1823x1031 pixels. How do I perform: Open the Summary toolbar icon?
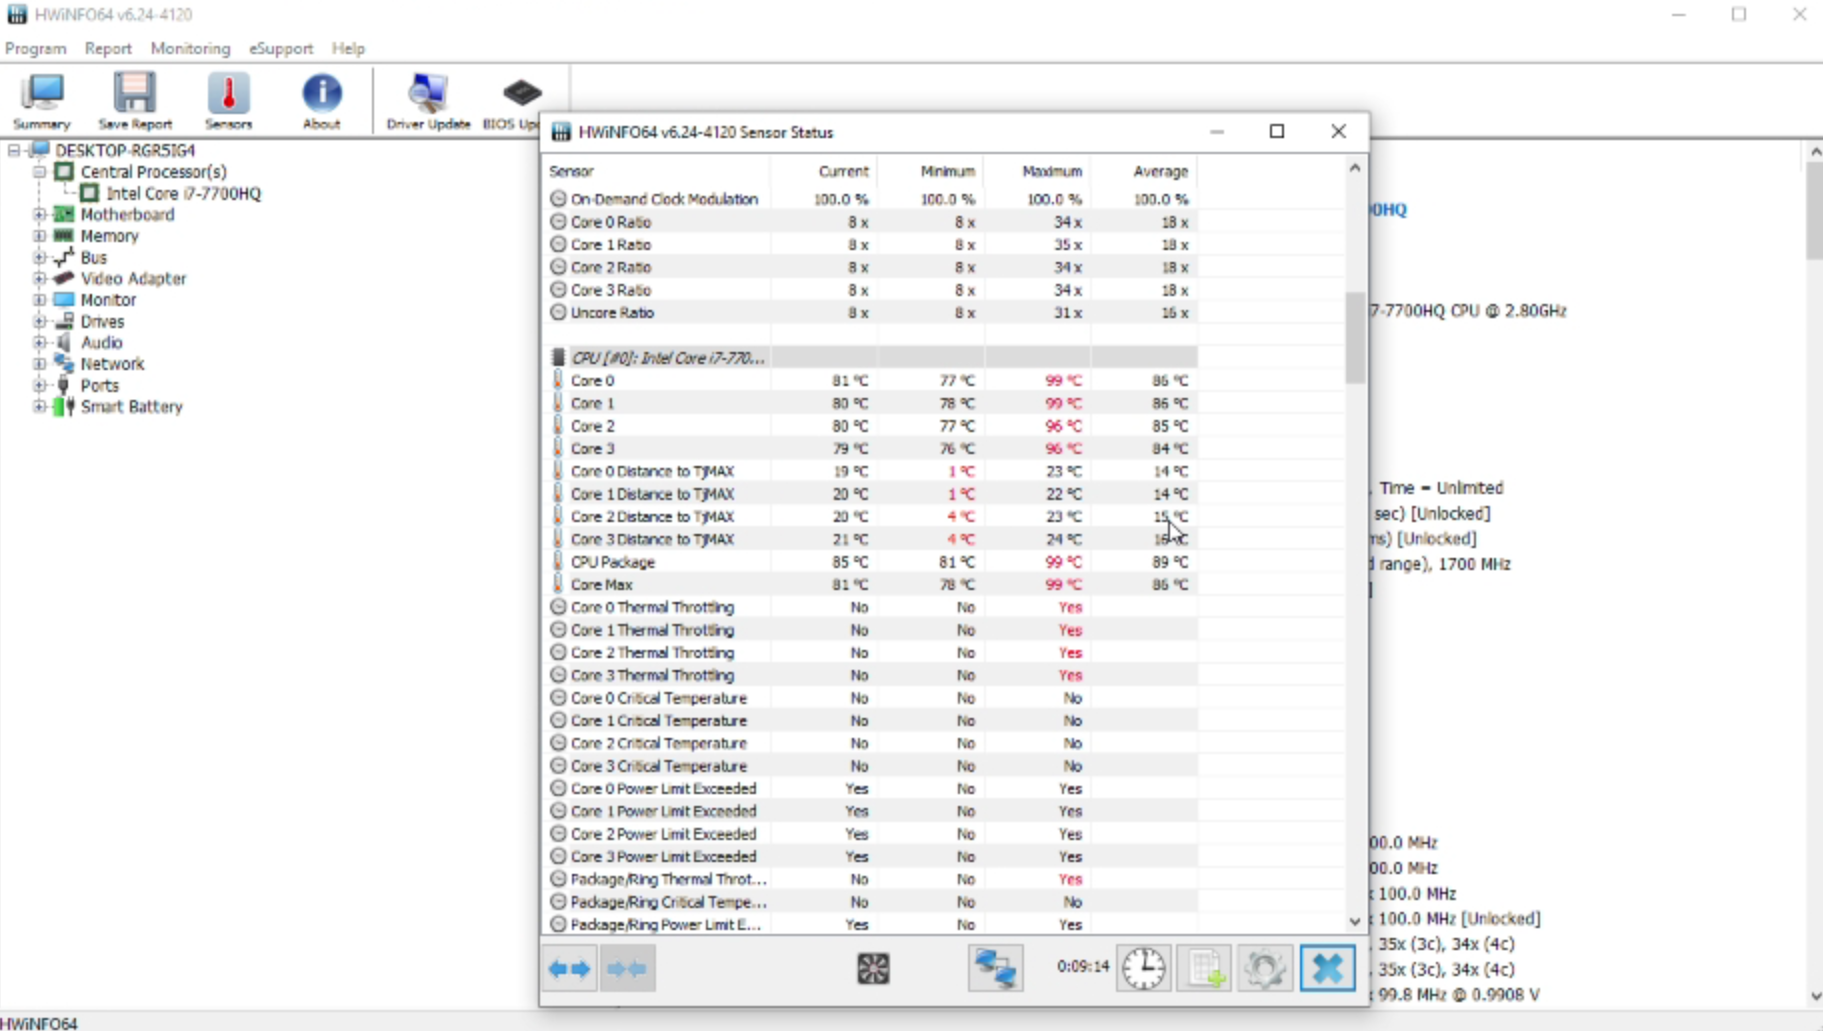point(42,100)
